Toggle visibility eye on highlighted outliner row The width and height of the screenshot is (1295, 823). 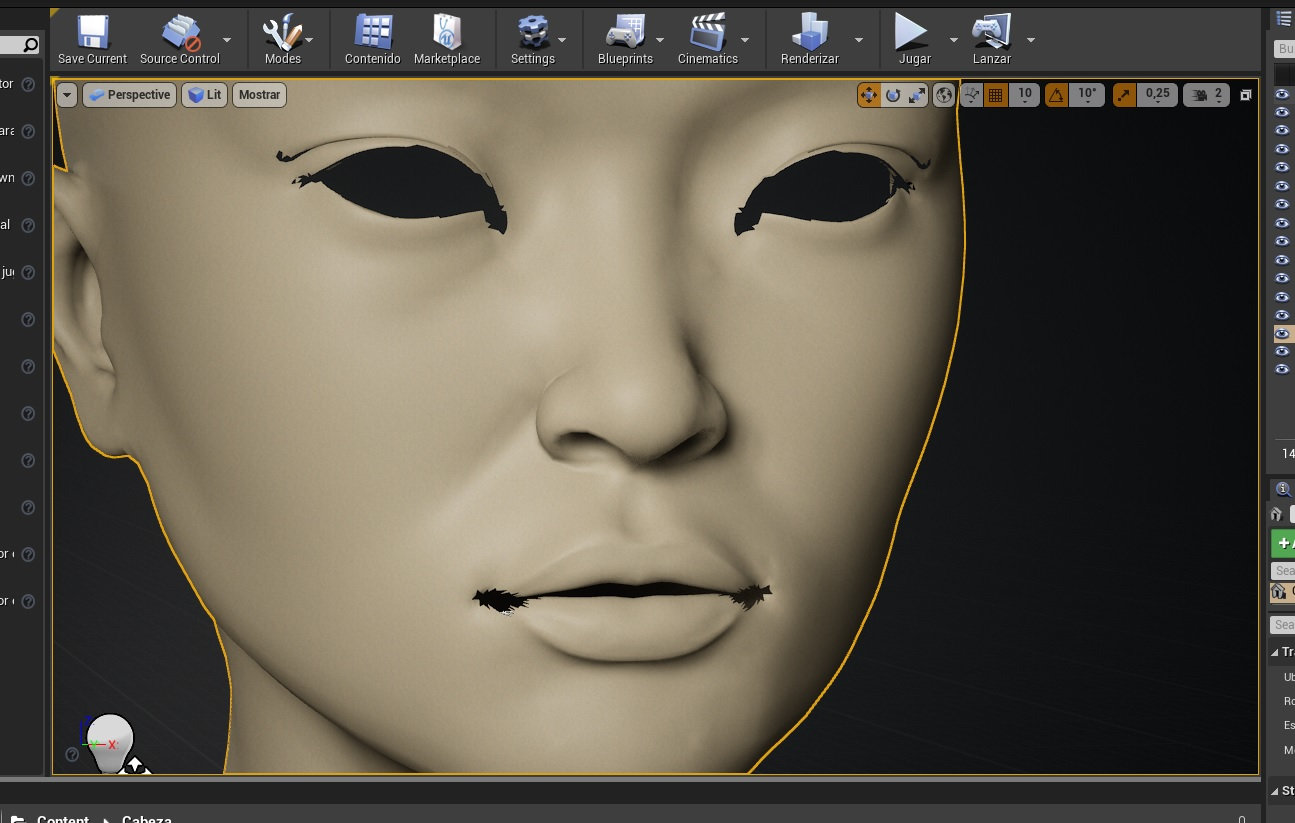1282,333
